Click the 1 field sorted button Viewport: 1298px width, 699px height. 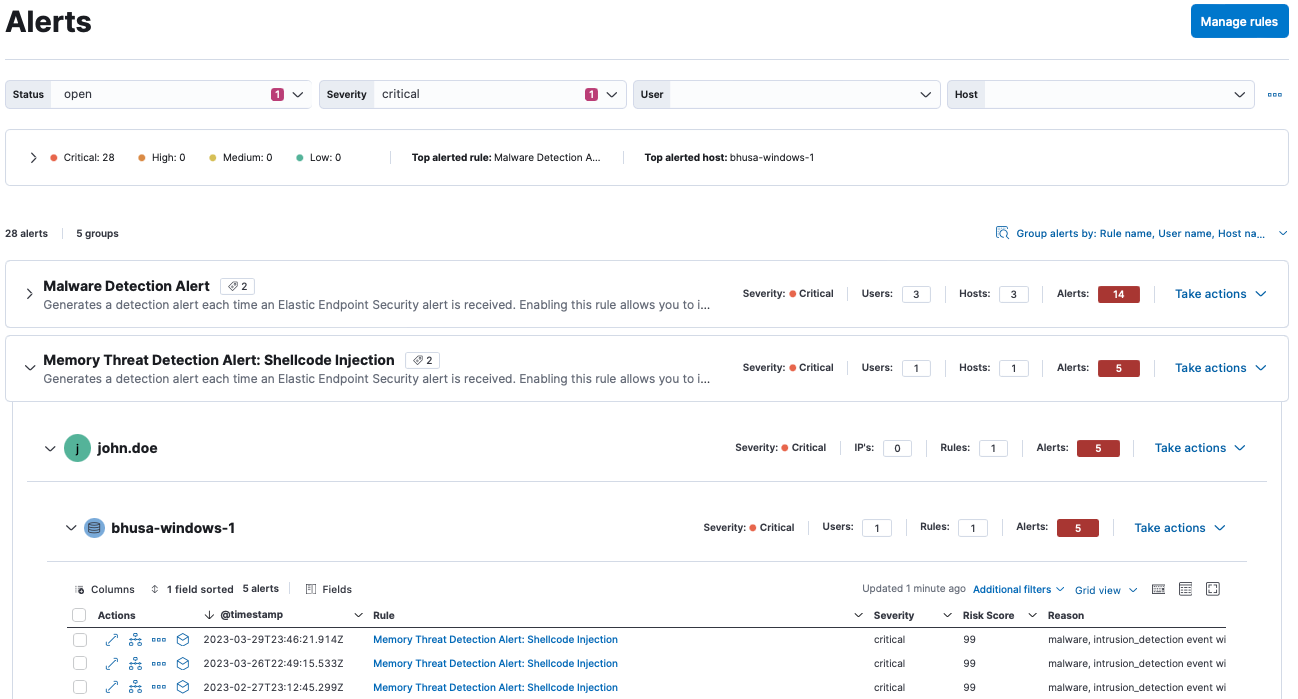(x=192, y=590)
